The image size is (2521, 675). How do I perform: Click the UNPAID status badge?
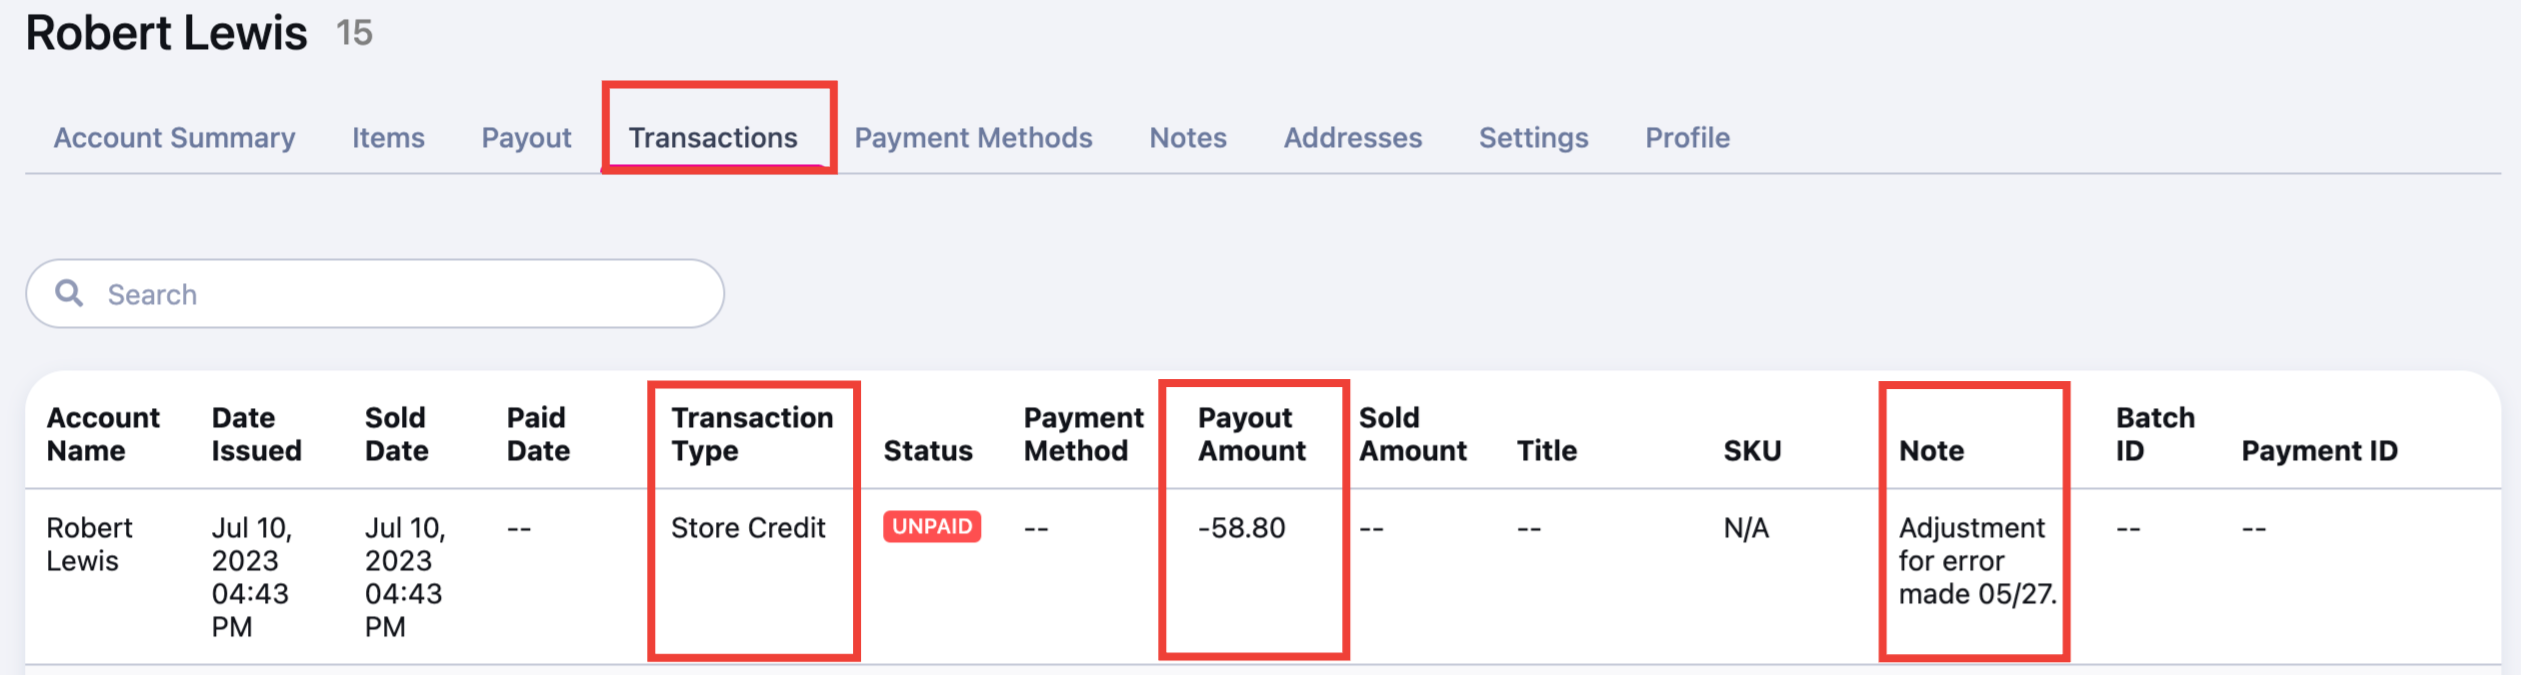932,527
